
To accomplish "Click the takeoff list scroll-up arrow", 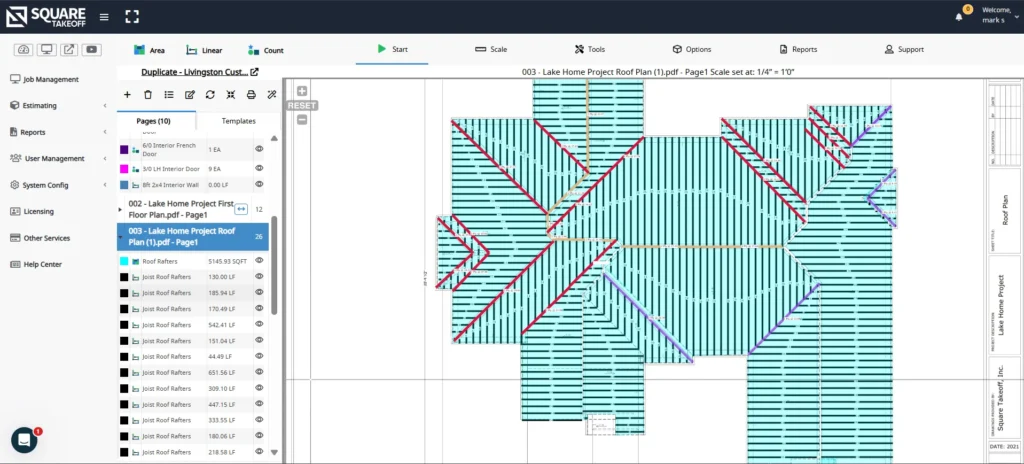I will tap(274, 138).
